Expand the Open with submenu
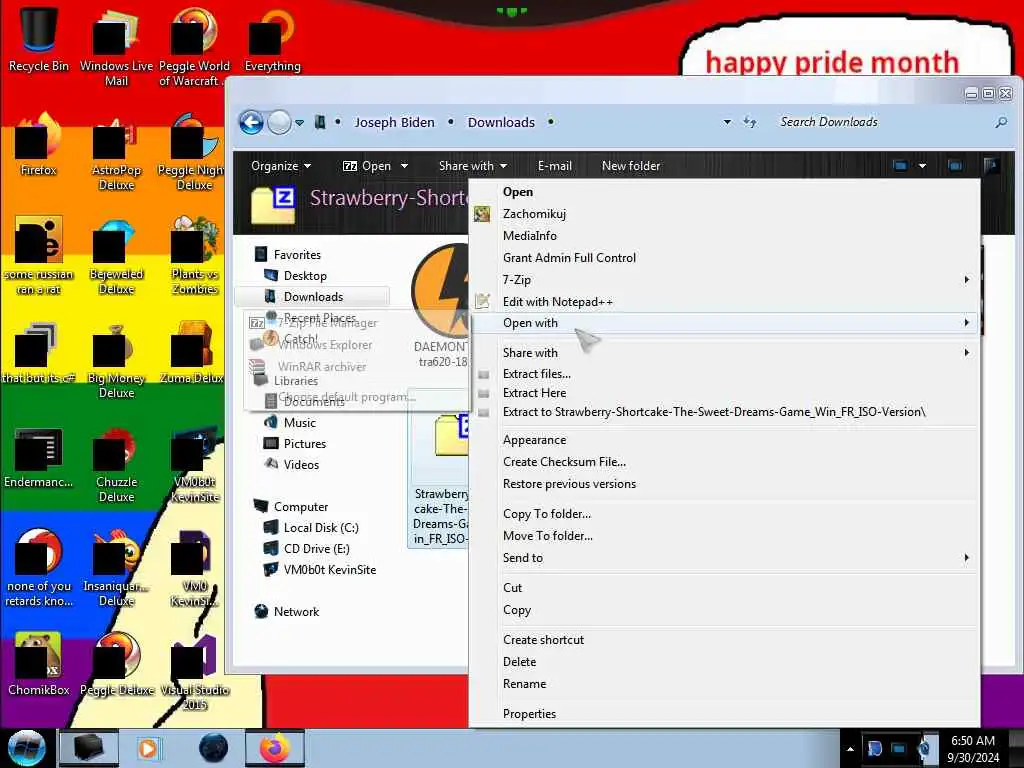Viewport: 1024px width, 768px height. [x=725, y=323]
